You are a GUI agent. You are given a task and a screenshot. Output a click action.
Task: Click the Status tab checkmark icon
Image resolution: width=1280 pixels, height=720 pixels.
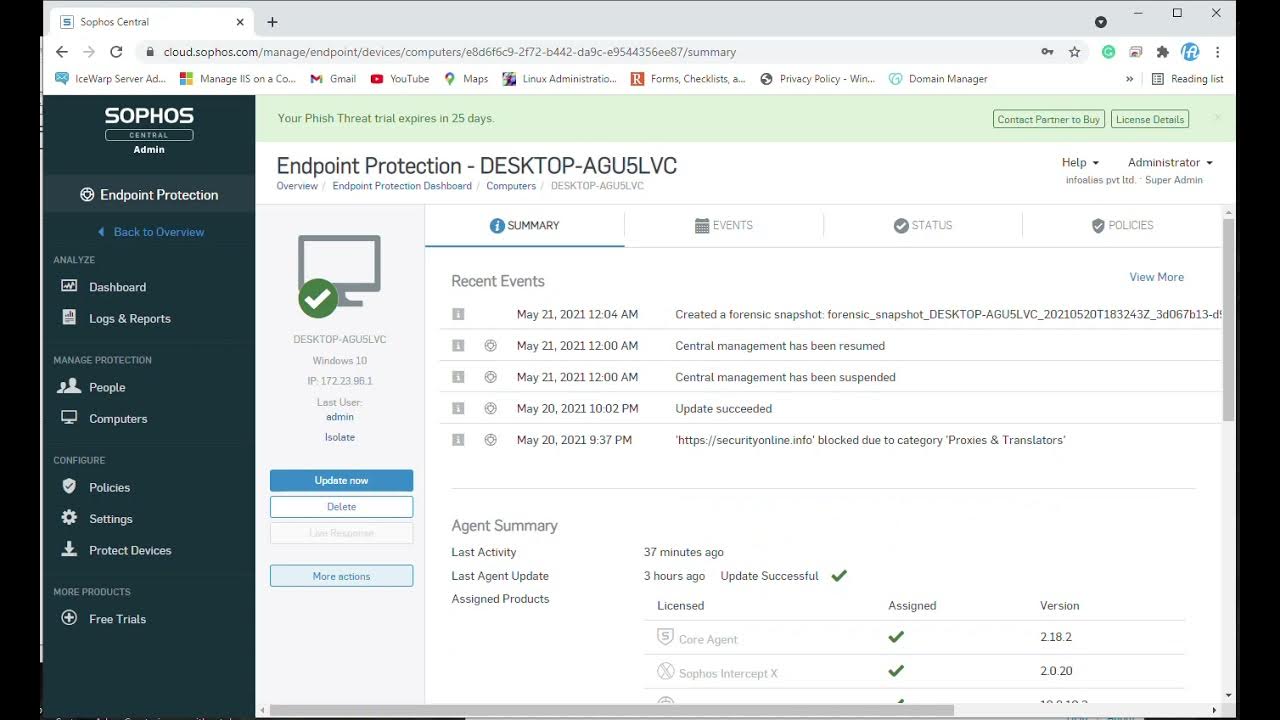pos(901,225)
